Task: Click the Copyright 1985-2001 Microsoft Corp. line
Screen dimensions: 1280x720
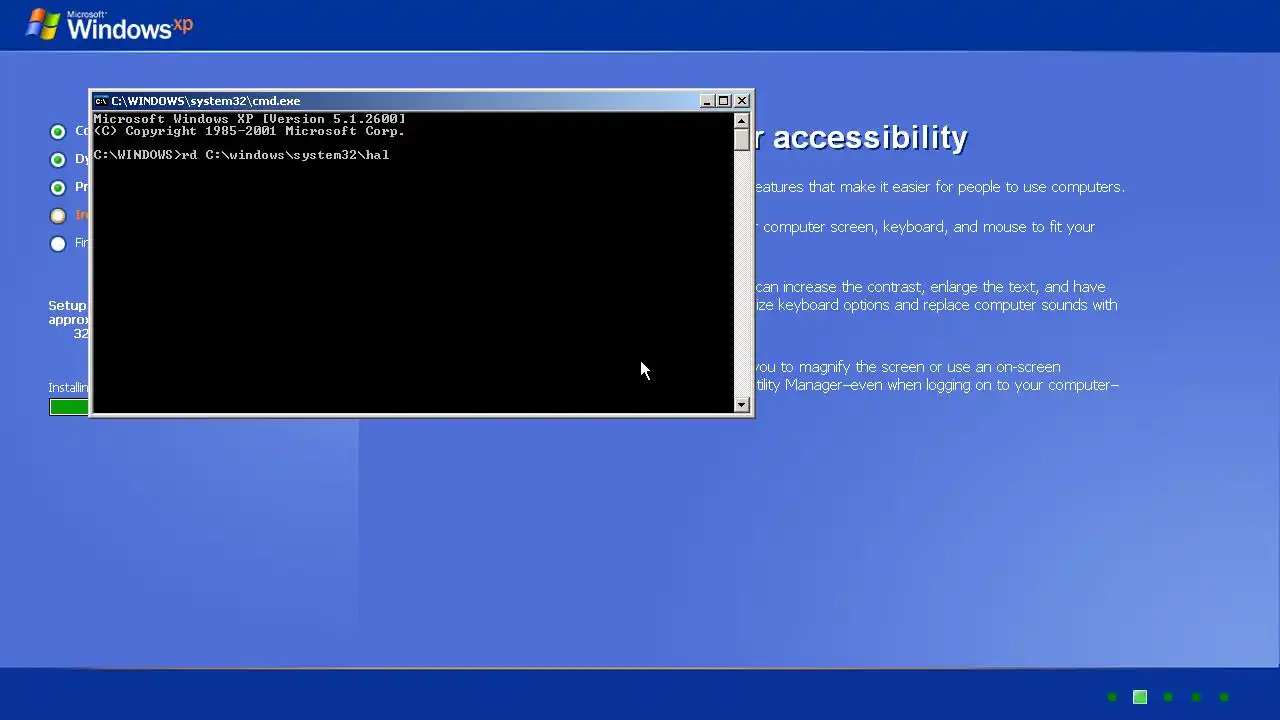Action: [249, 131]
